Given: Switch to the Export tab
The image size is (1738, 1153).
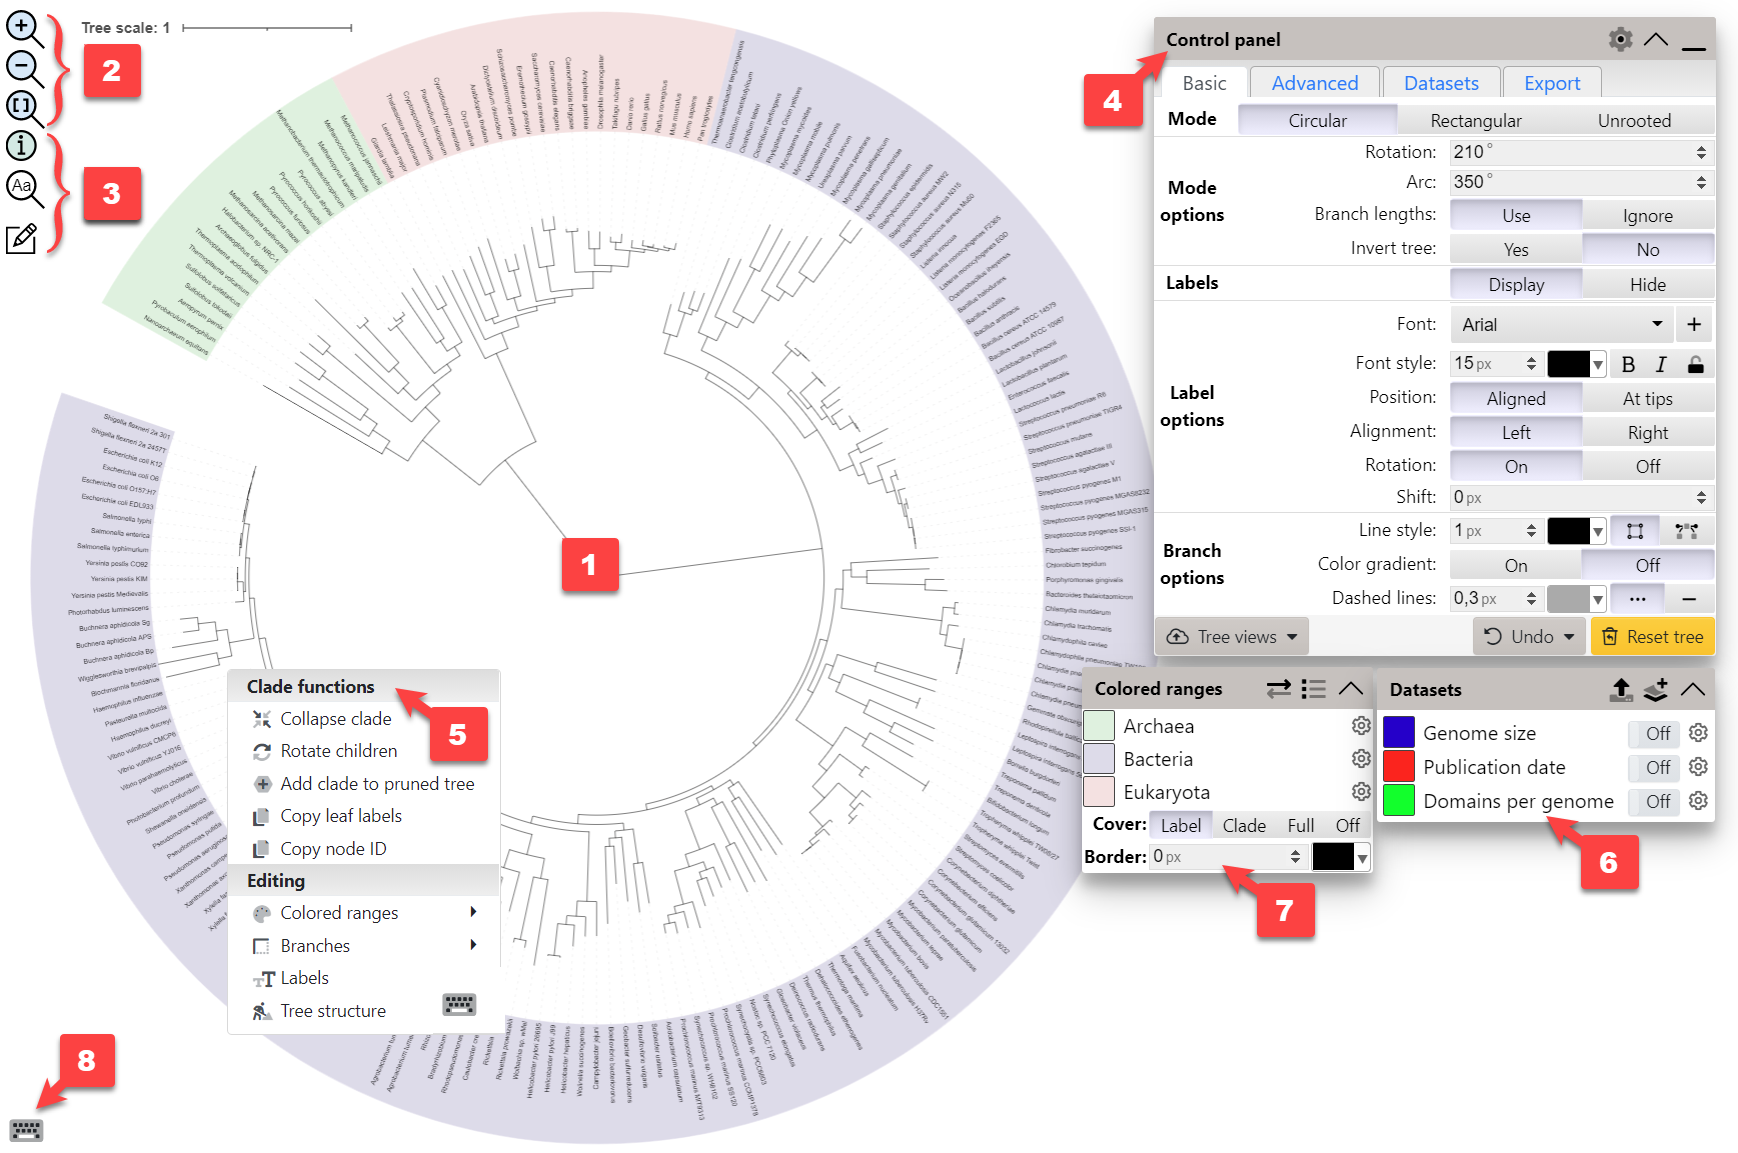Looking at the screenshot, I should (x=1552, y=83).
